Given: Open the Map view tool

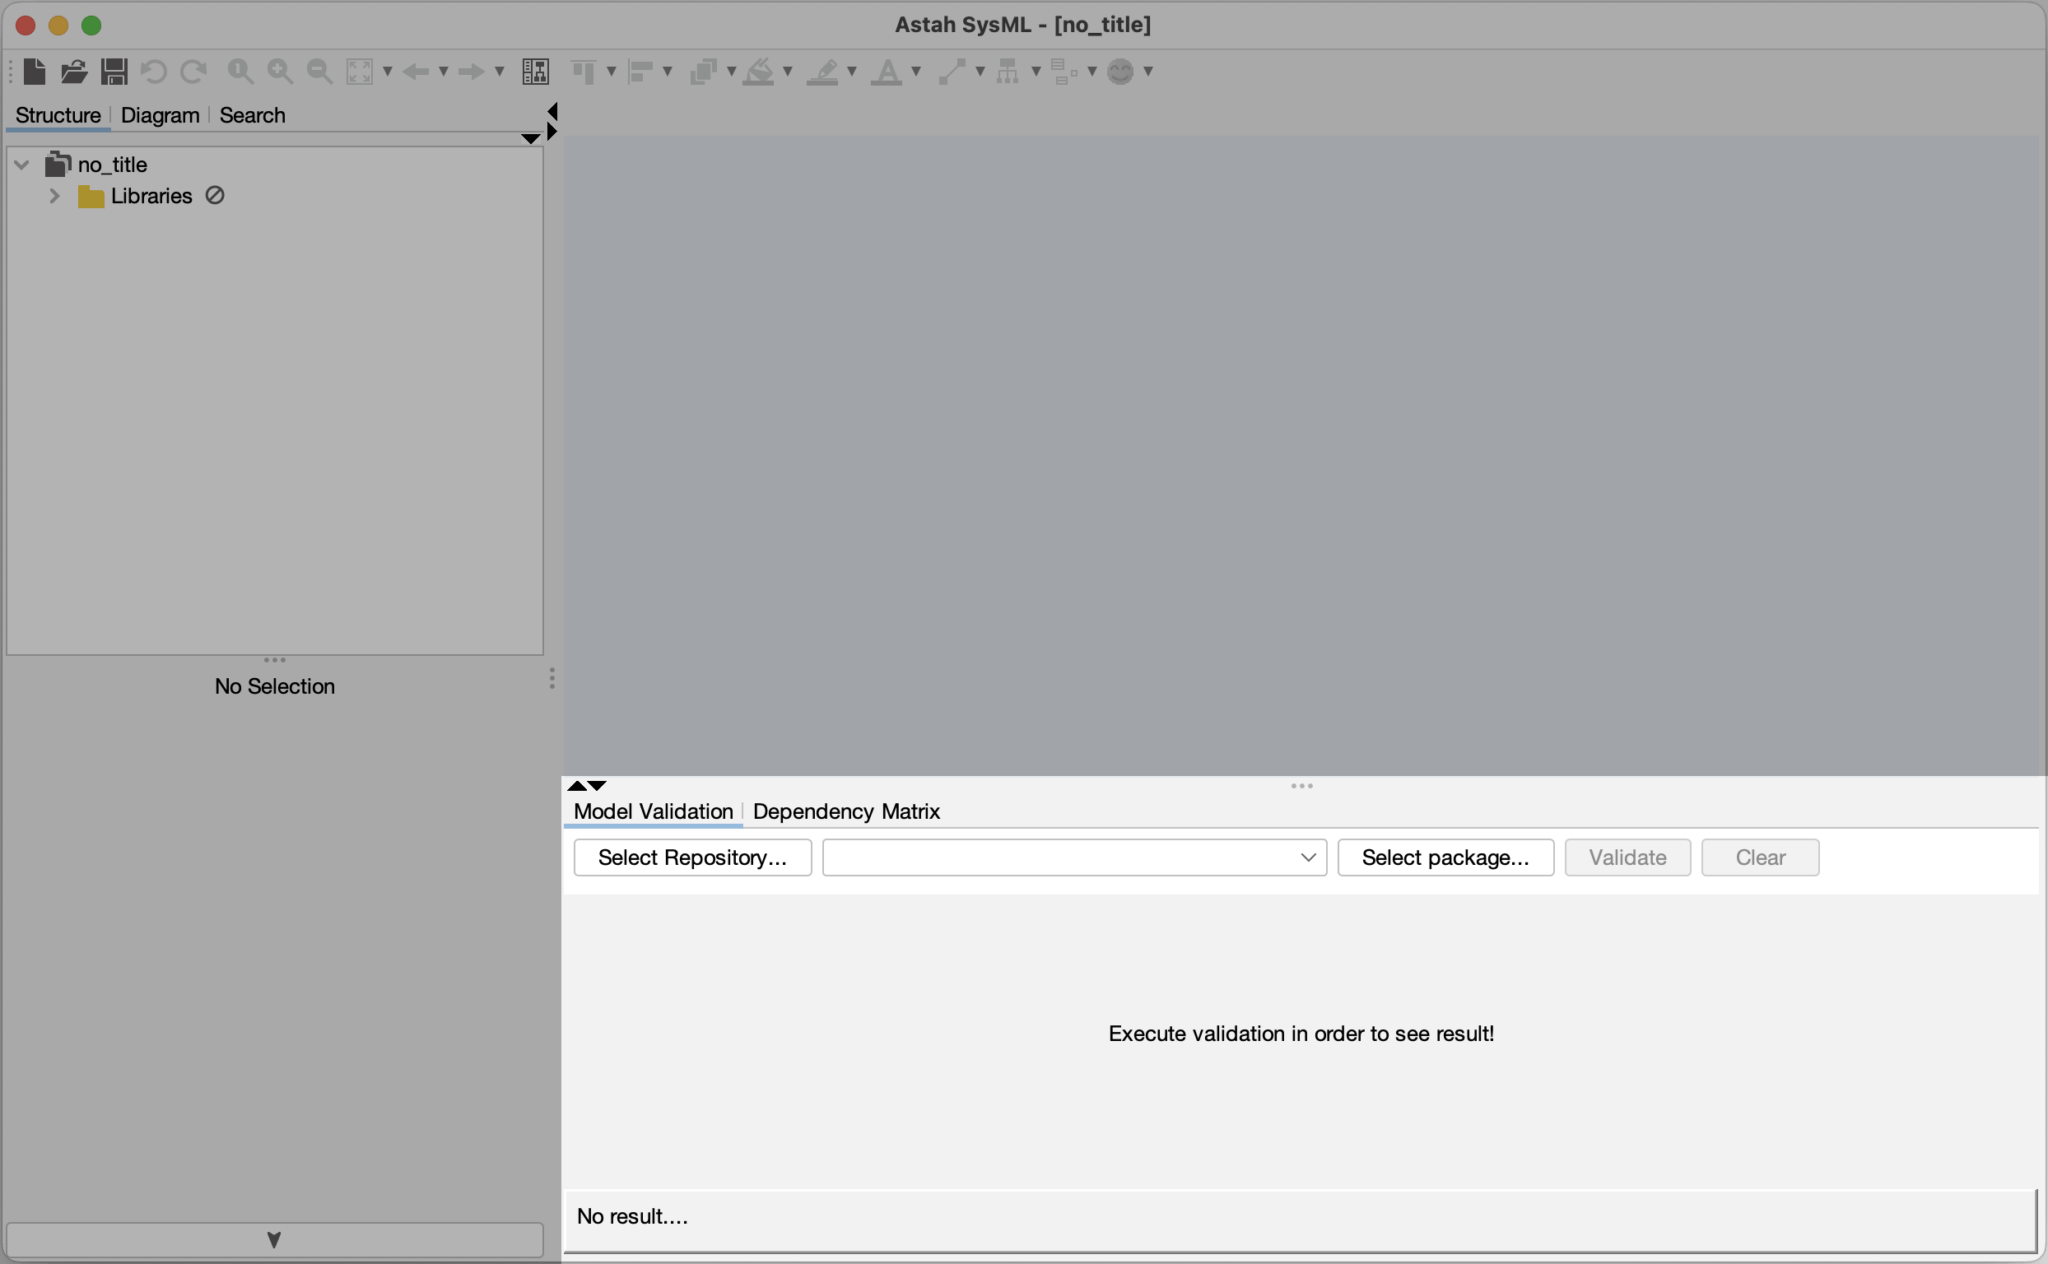Looking at the screenshot, I should pos(536,71).
